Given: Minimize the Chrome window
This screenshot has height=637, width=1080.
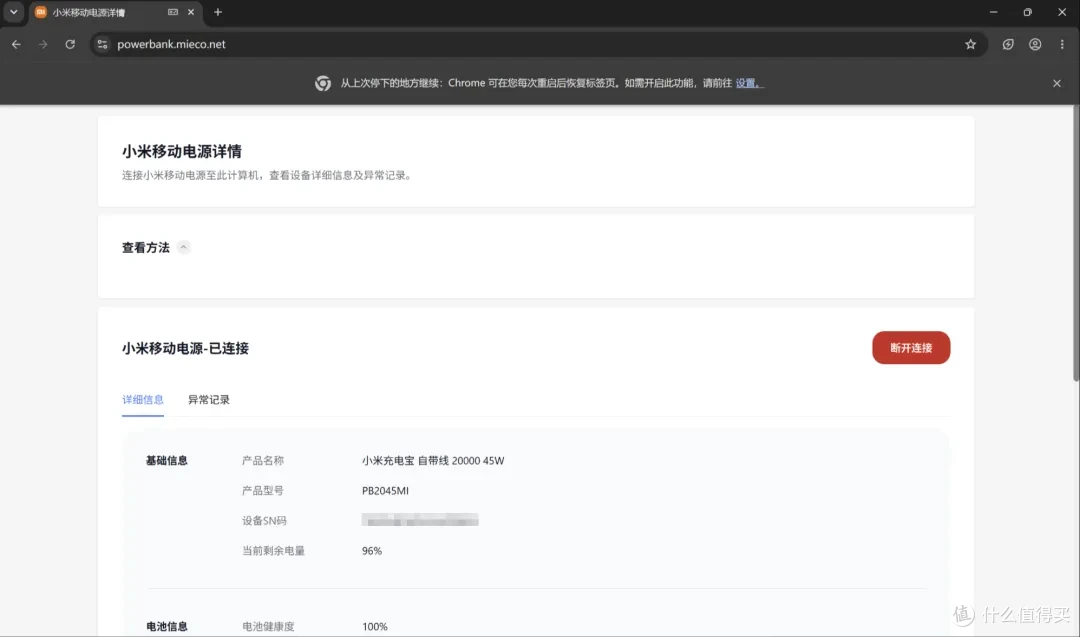Looking at the screenshot, I should tap(993, 12).
